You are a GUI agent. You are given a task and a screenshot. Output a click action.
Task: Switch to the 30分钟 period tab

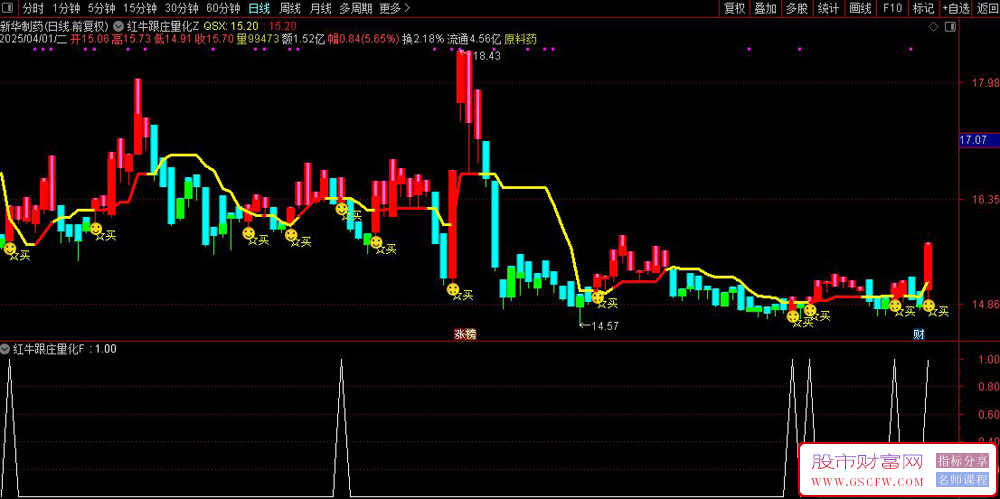pos(182,8)
